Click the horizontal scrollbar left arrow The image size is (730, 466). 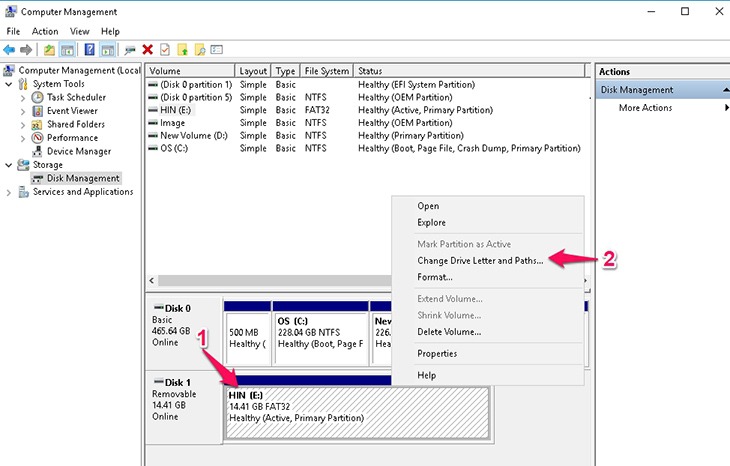(x=152, y=280)
